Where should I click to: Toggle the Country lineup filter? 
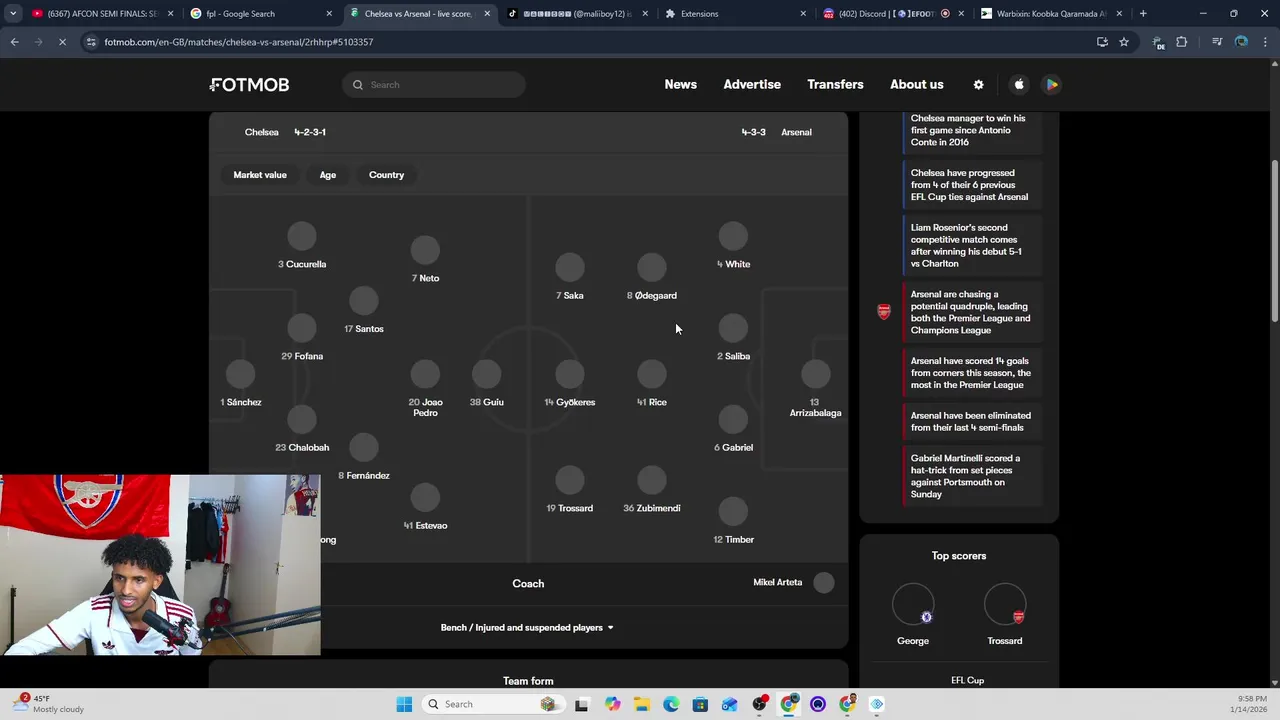386,175
